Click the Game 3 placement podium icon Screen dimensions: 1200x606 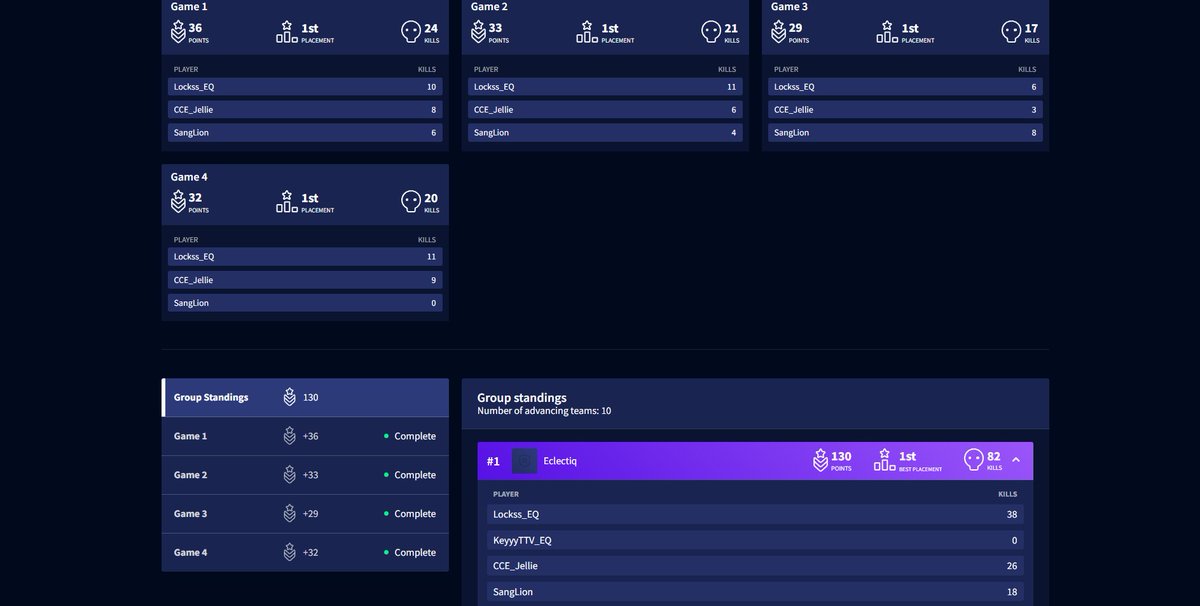point(887,32)
